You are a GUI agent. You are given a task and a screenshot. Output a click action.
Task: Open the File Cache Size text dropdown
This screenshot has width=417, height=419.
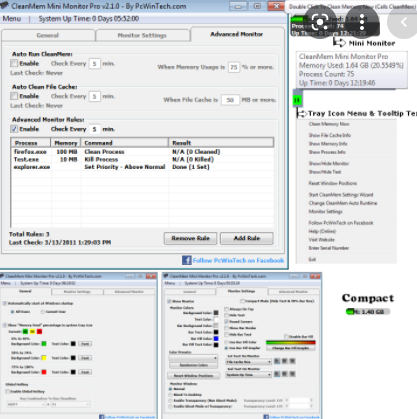tap(249, 362)
